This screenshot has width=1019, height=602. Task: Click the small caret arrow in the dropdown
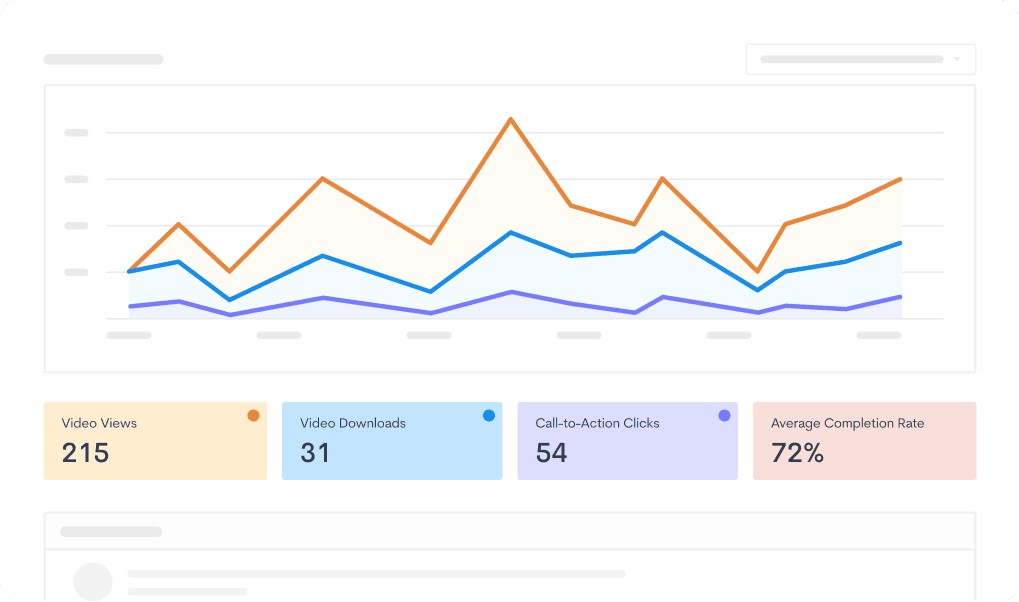pyautogui.click(x=957, y=59)
